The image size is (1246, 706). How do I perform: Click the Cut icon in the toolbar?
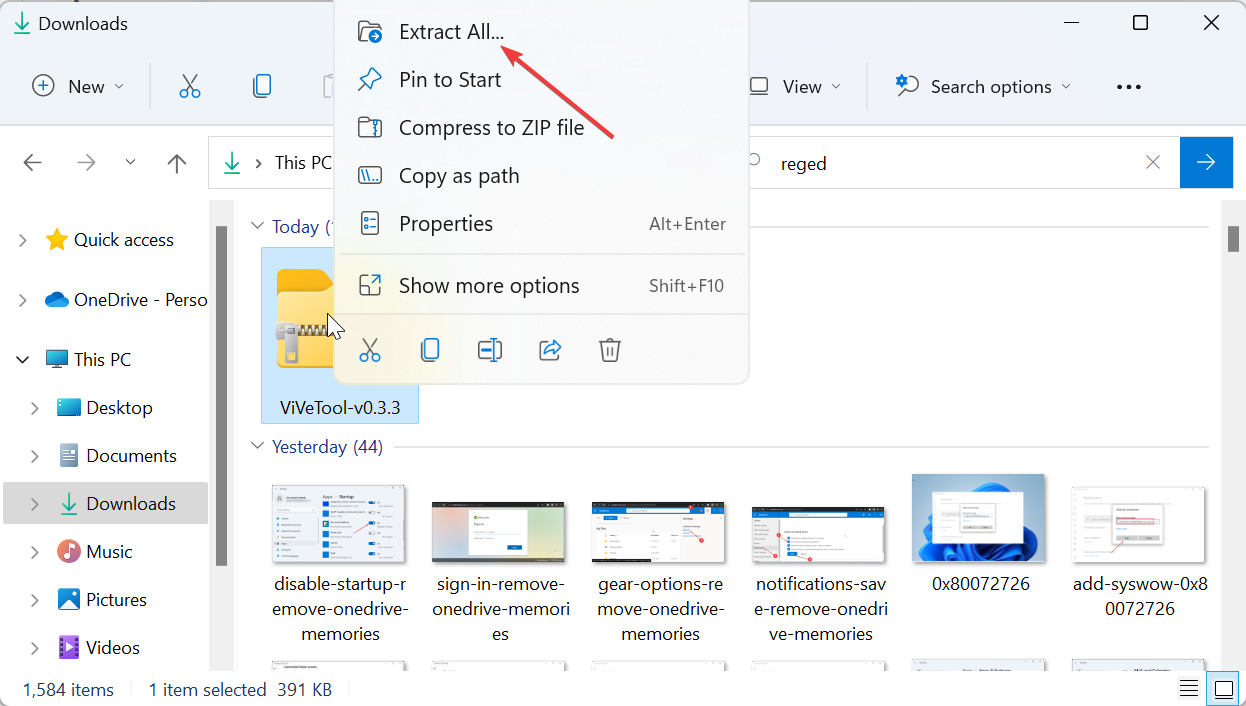coord(190,87)
